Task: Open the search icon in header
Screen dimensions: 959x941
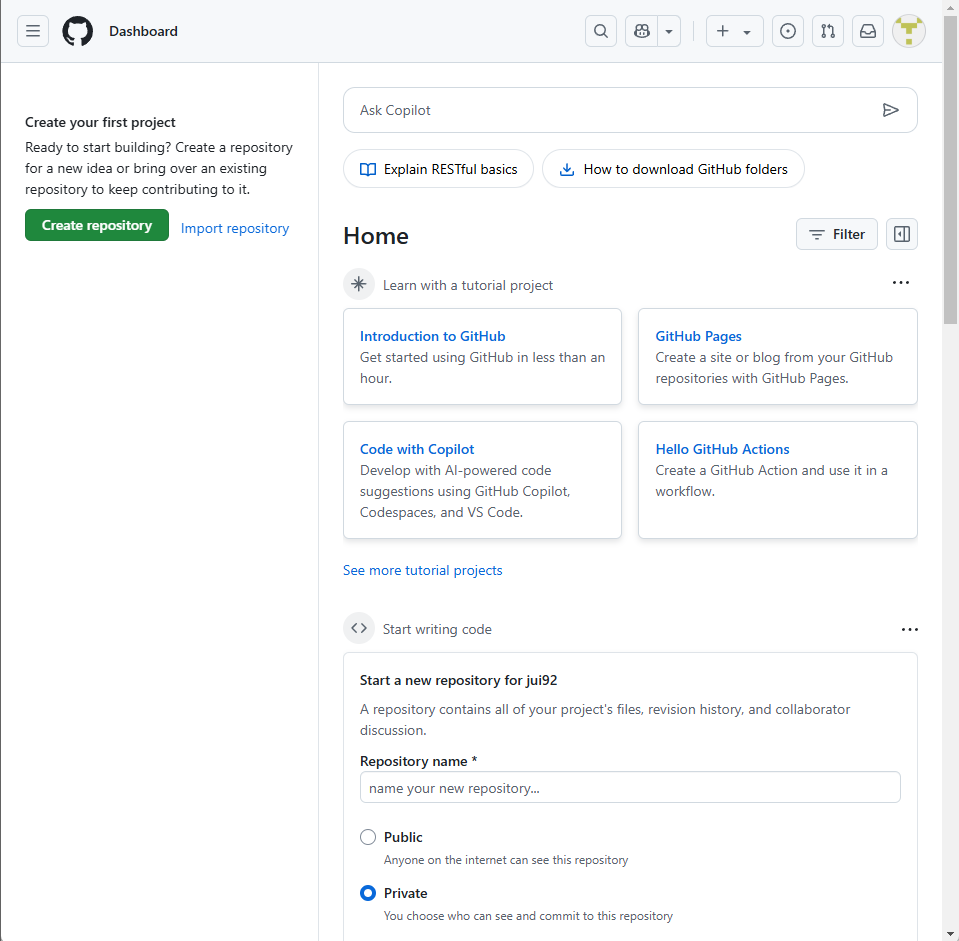Action: (x=601, y=31)
